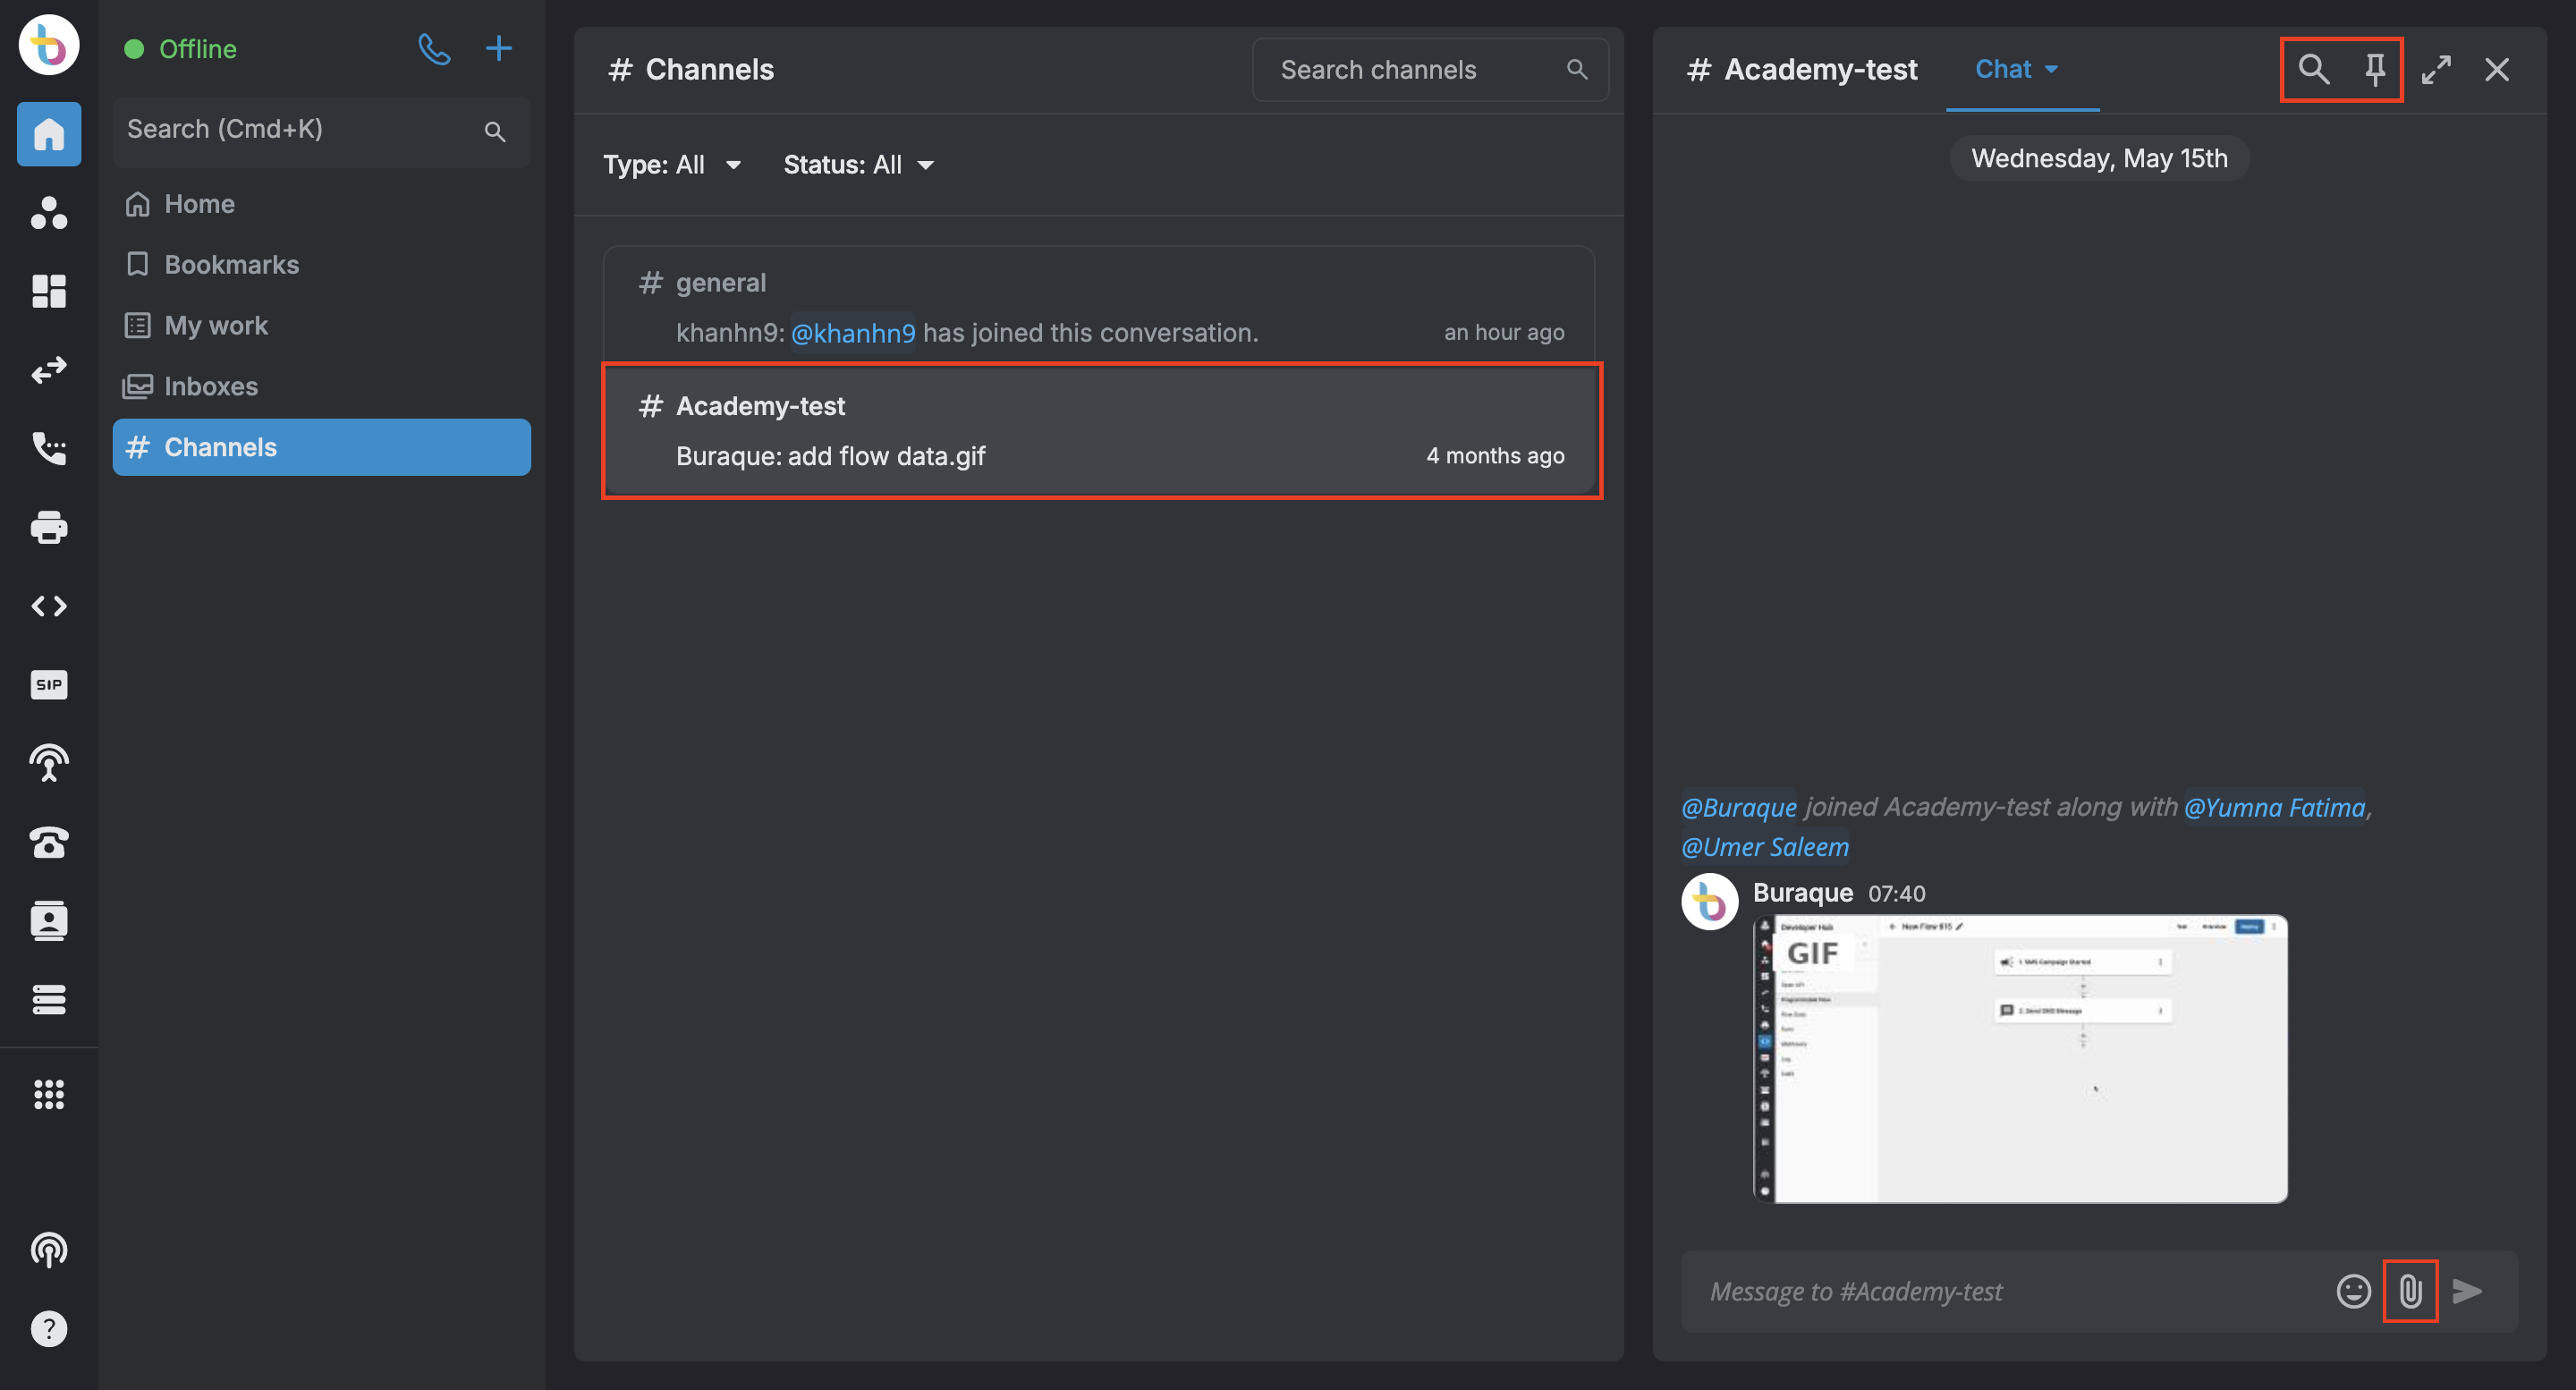The image size is (2576, 1390).
Task: Open the transfer arrows icon
Action: click(x=49, y=370)
